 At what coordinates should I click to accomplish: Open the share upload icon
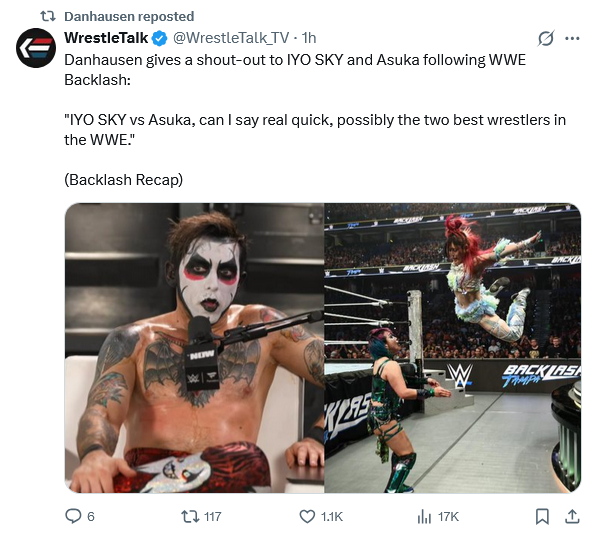[572, 517]
